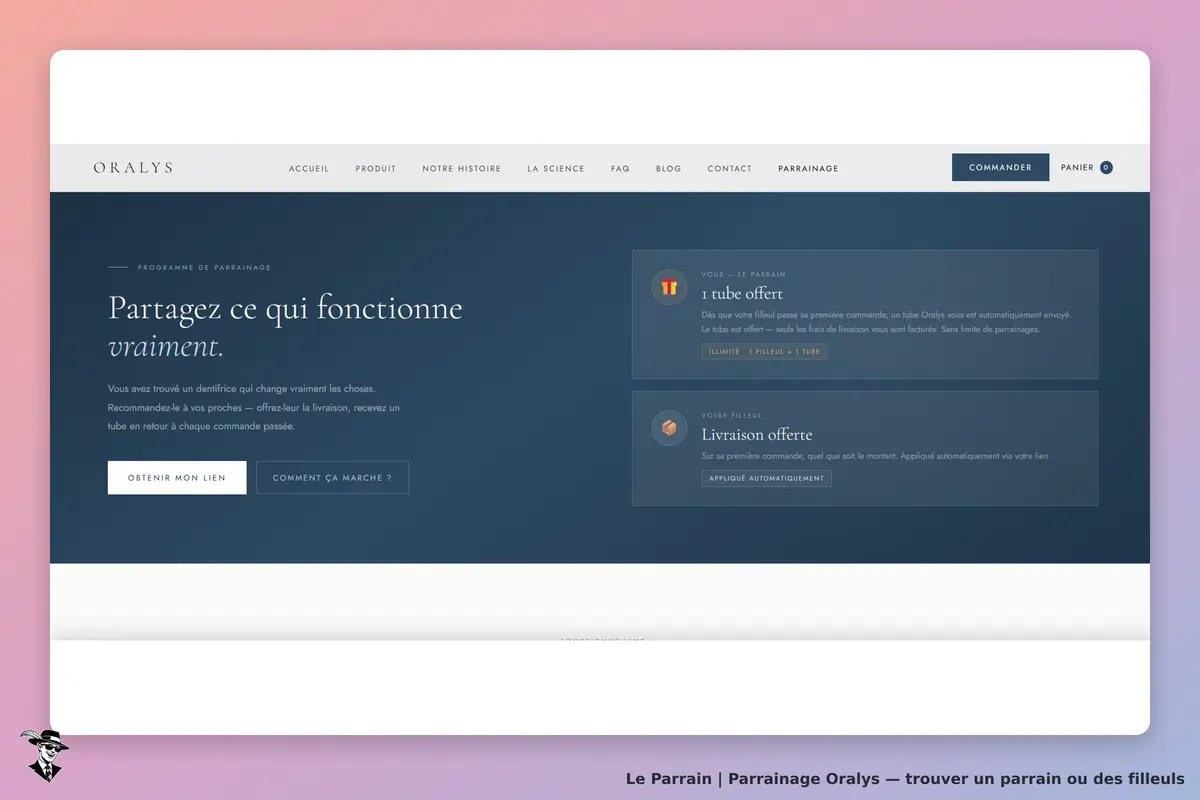Click the 'Votre filleul' label
This screenshot has width=1200, height=800.
tap(732, 415)
